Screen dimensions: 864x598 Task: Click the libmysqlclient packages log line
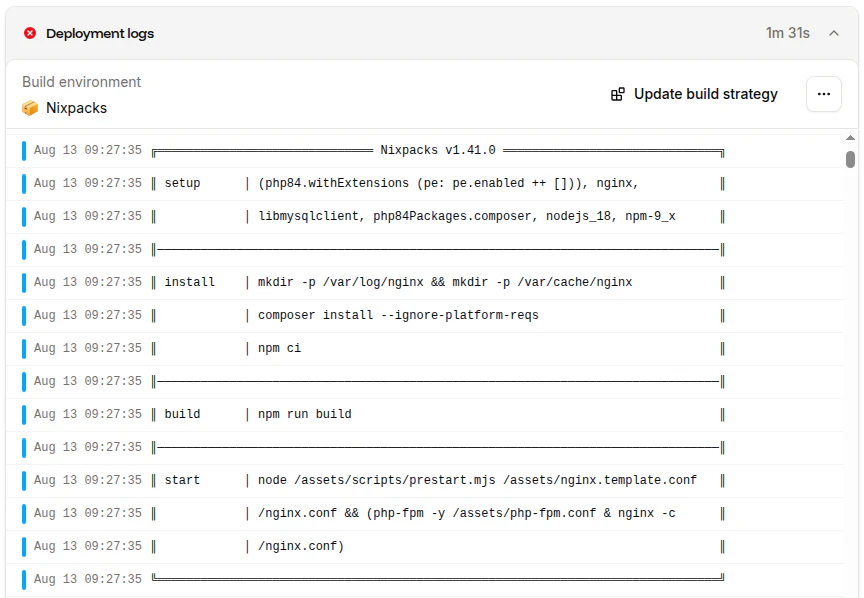[425, 217]
